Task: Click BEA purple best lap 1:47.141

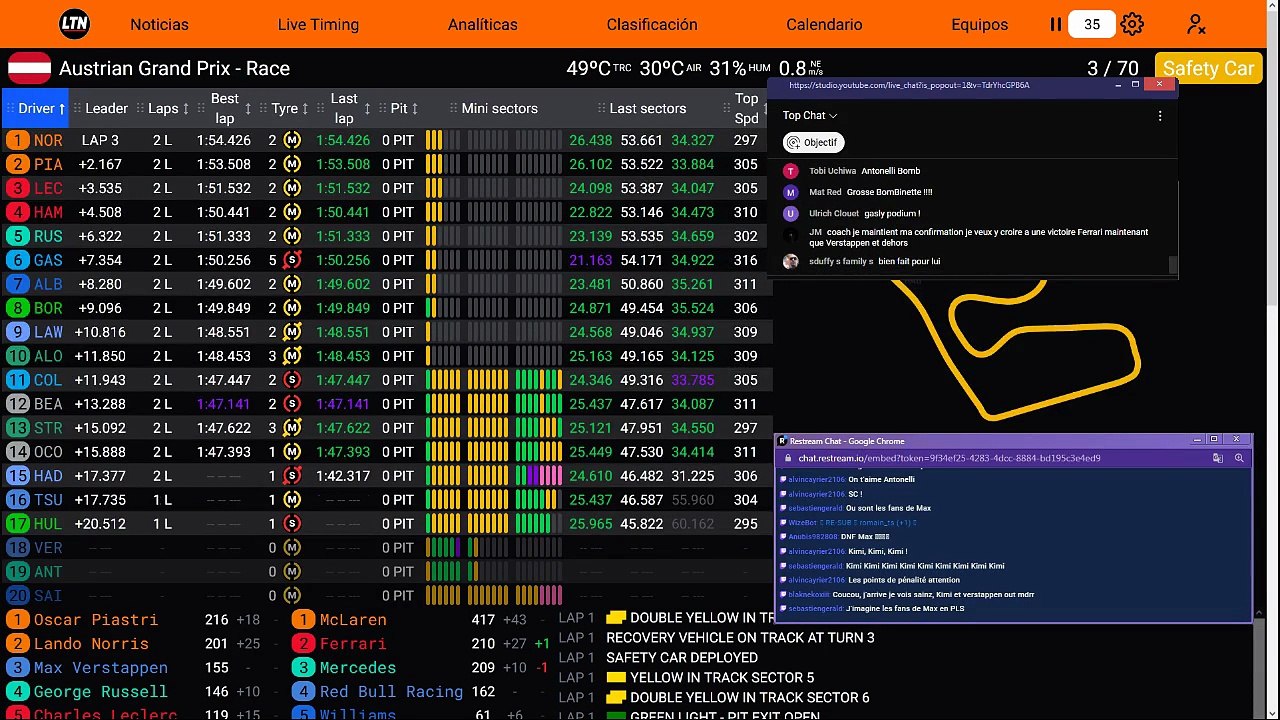Action: click(x=223, y=404)
